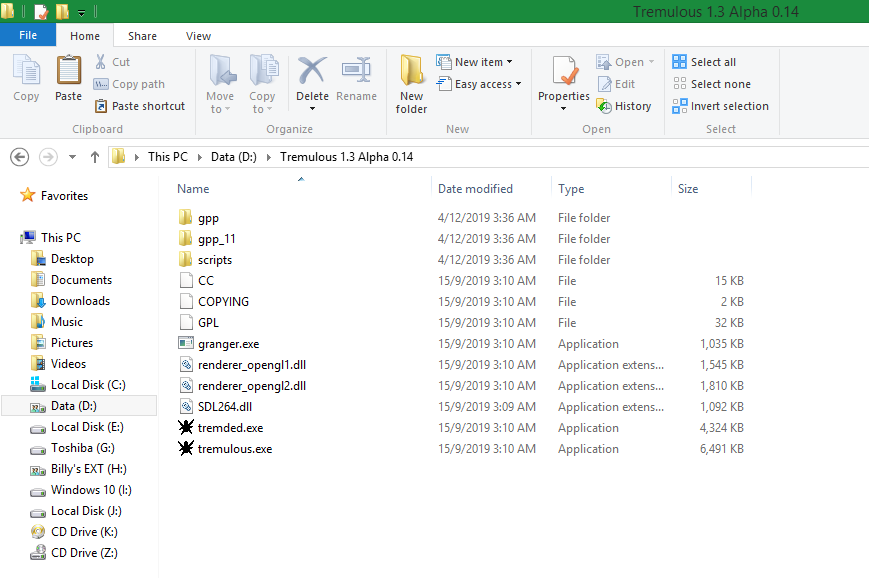Select Local Disk (C:) in navigation pane
The image size is (869, 578).
[x=88, y=385]
